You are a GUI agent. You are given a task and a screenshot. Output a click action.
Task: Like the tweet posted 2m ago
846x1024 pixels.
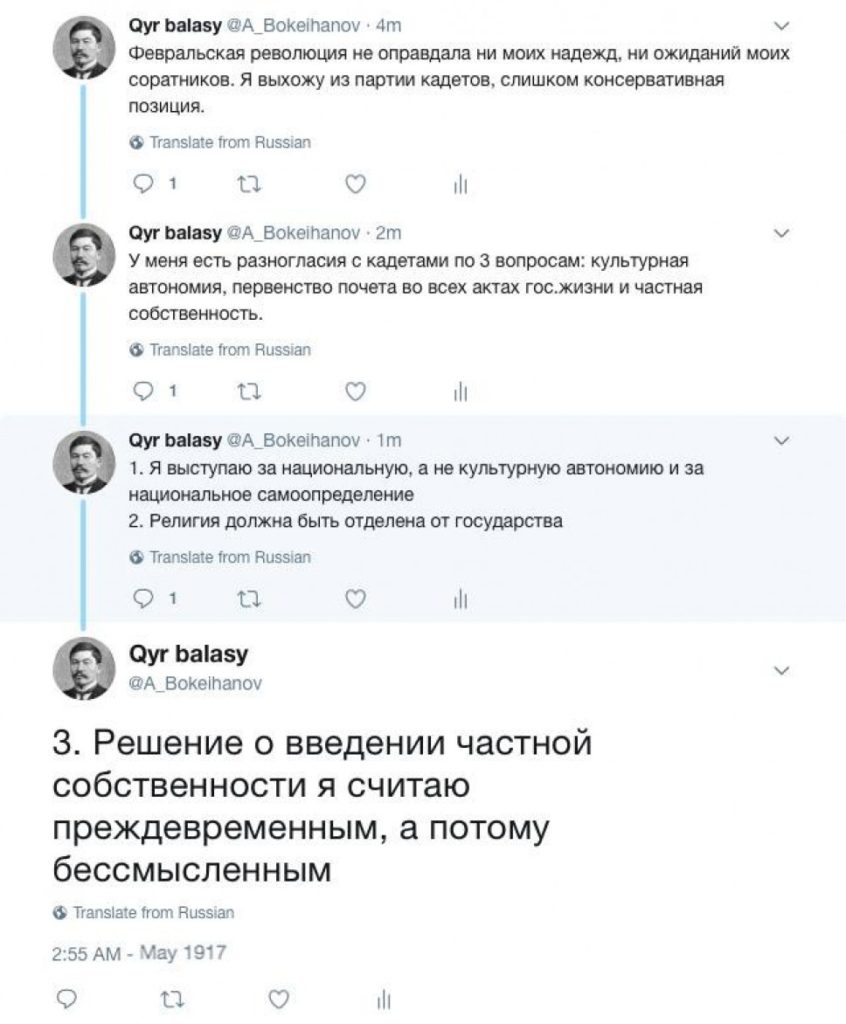(x=354, y=391)
